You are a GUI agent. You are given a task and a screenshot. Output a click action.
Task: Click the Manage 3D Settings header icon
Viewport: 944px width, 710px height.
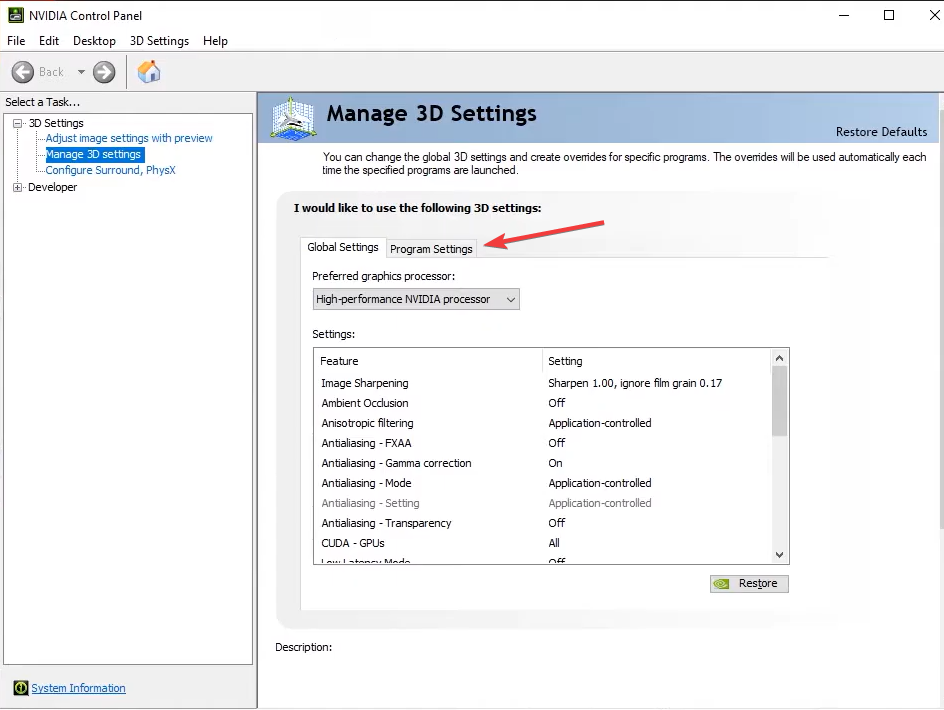[x=293, y=119]
